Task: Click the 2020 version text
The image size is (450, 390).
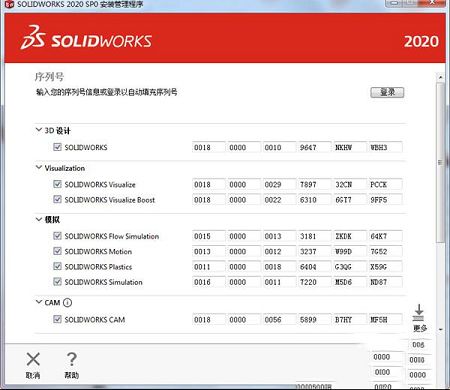Action: tap(421, 41)
